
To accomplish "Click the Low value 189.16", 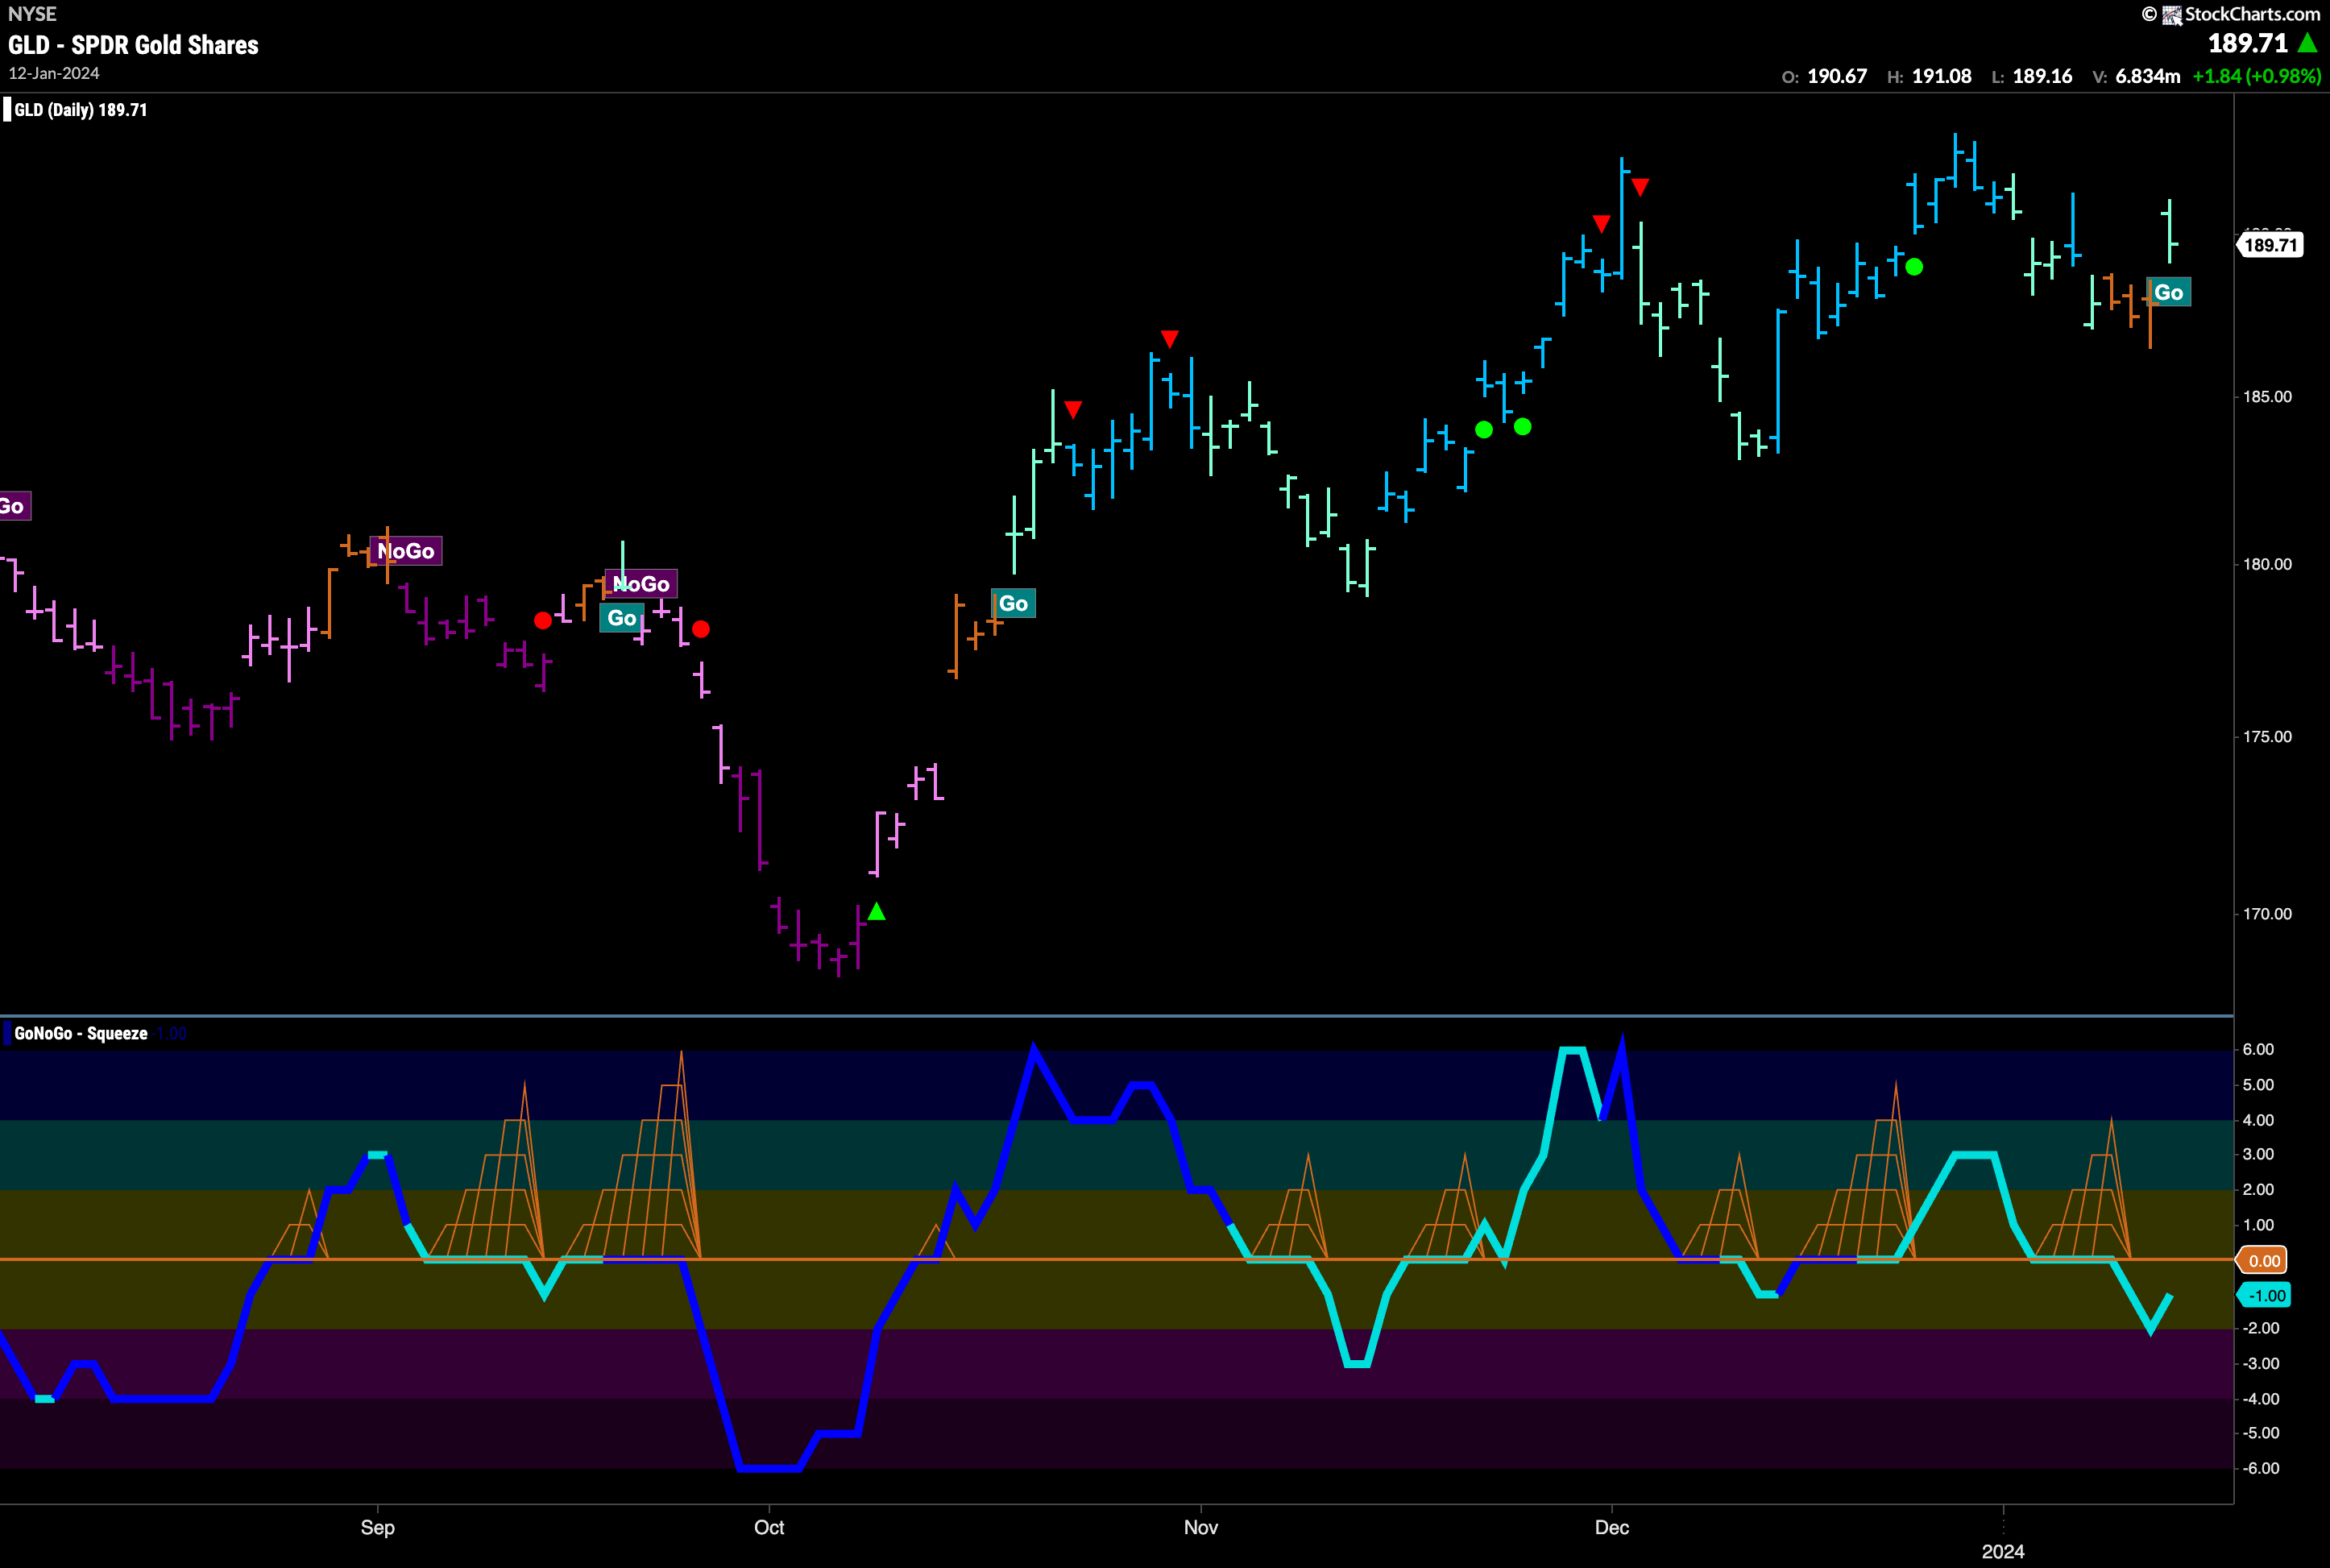I will [2042, 76].
